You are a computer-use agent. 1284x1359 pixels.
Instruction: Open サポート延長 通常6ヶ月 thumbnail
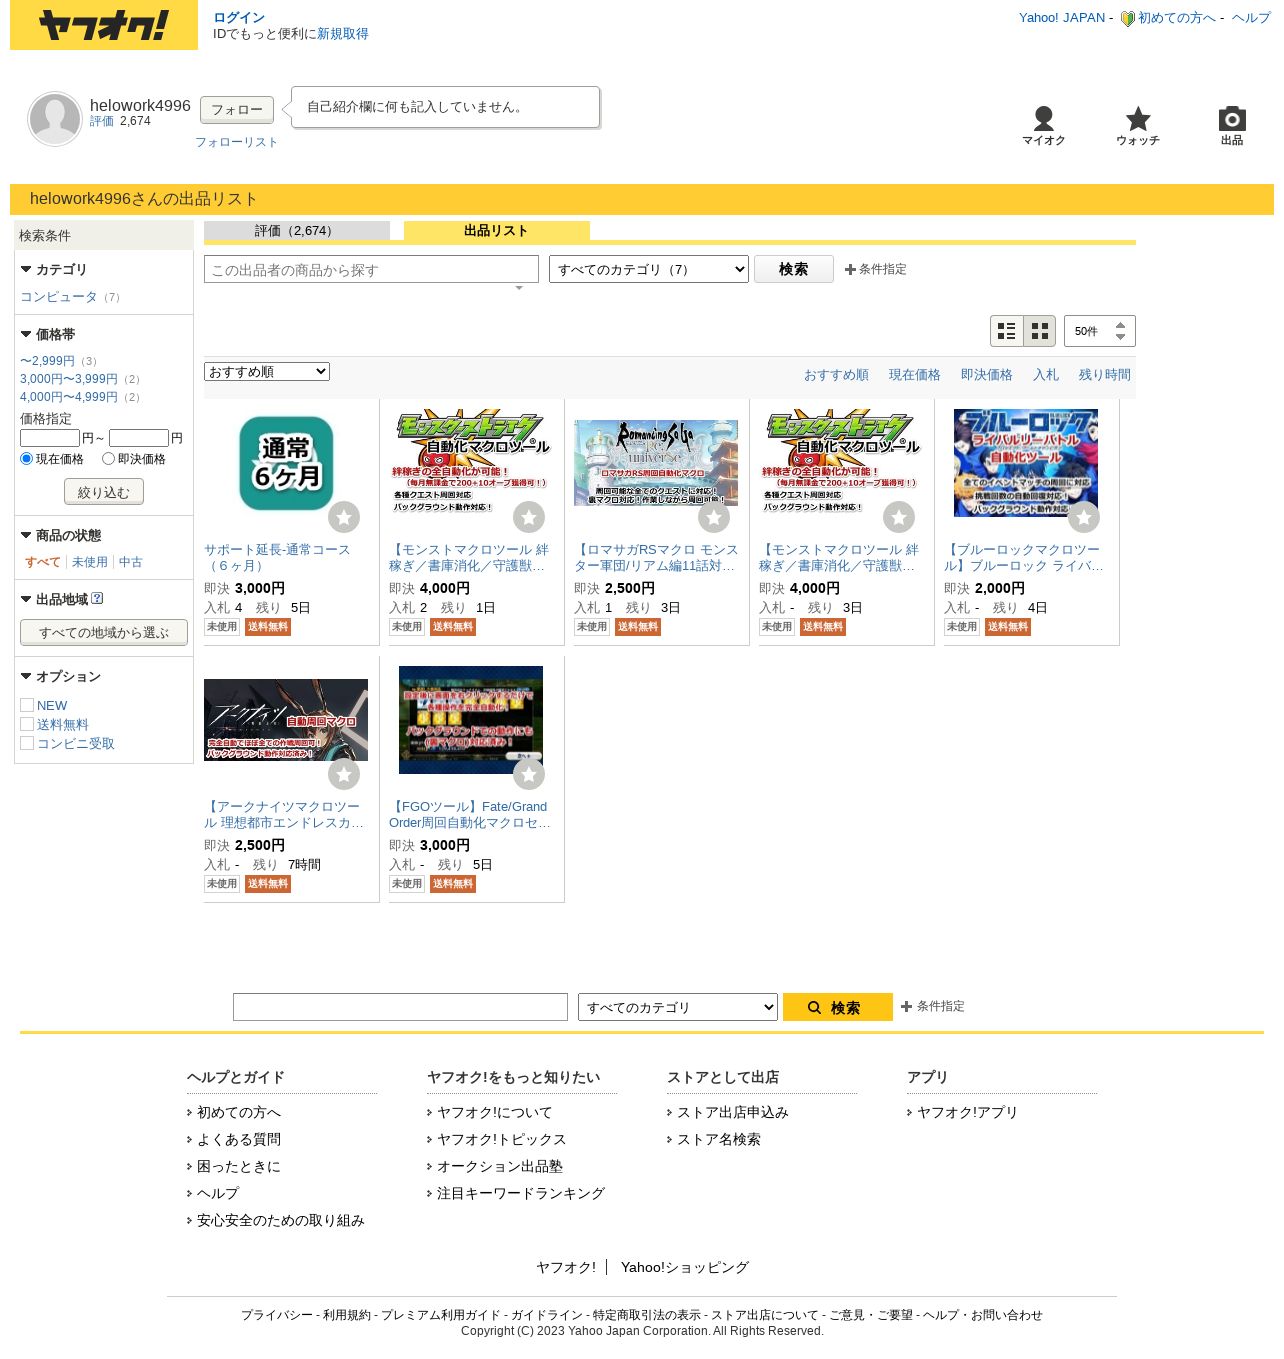pos(286,464)
